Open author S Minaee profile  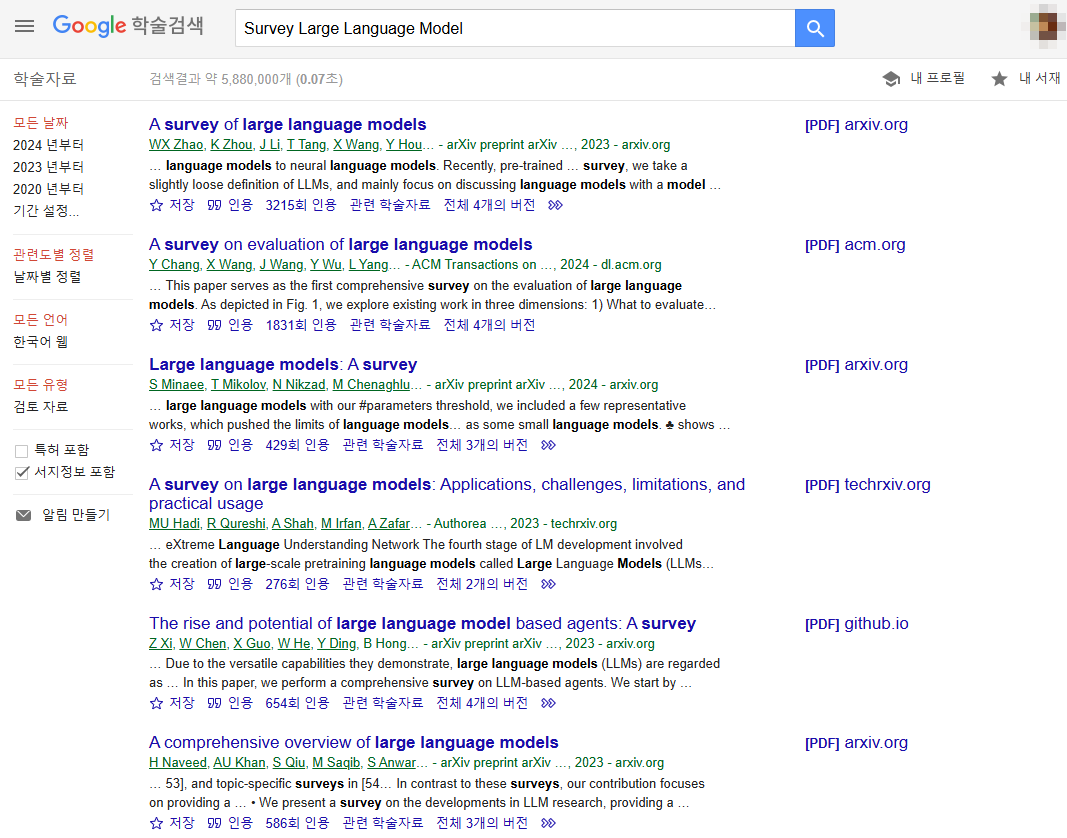(x=176, y=385)
